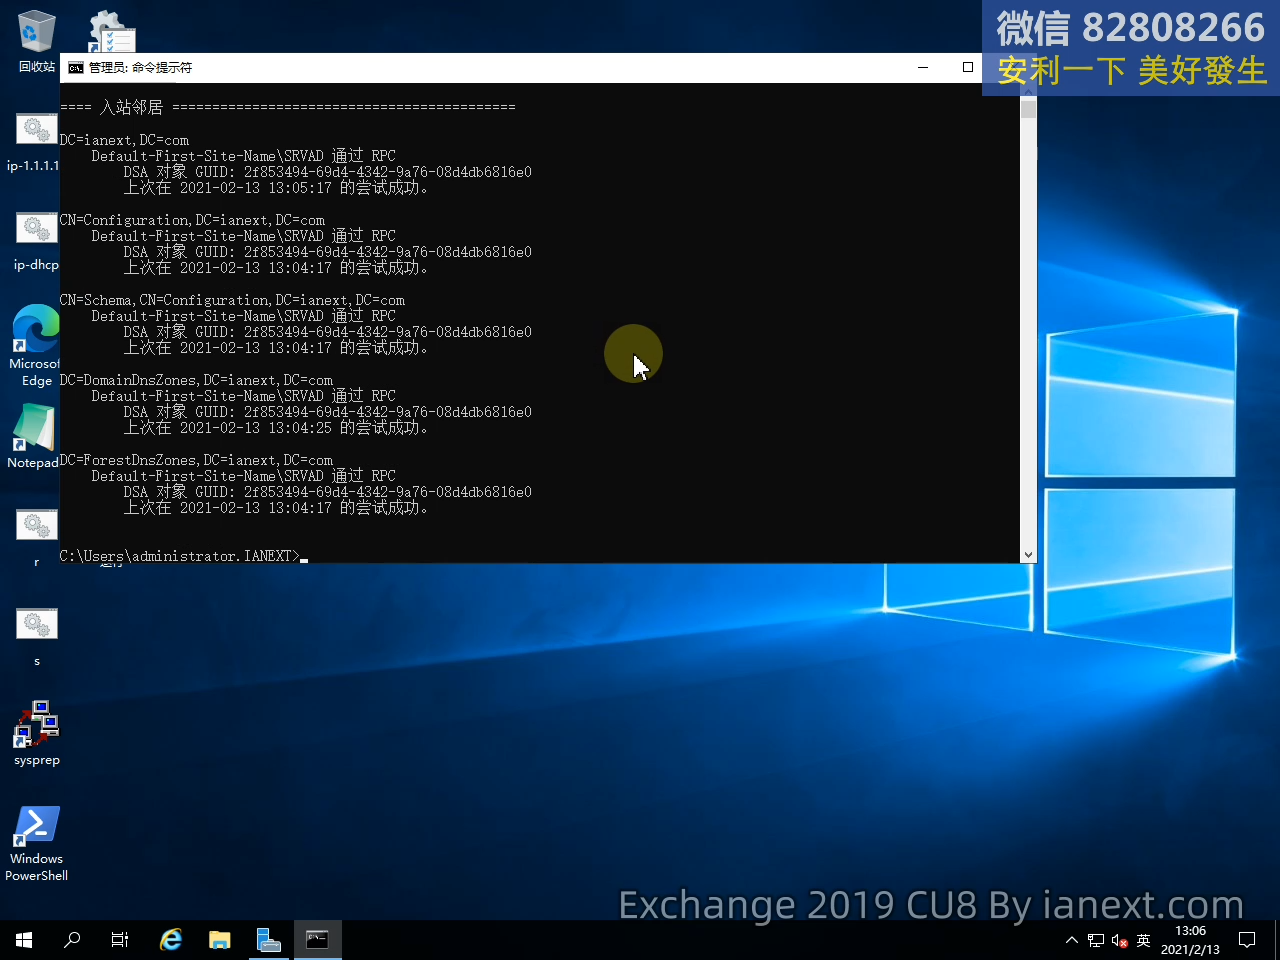Click the DC=DomainDnsZones,DC=ianext,DC=com line
The height and width of the screenshot is (960, 1280).
196,380
